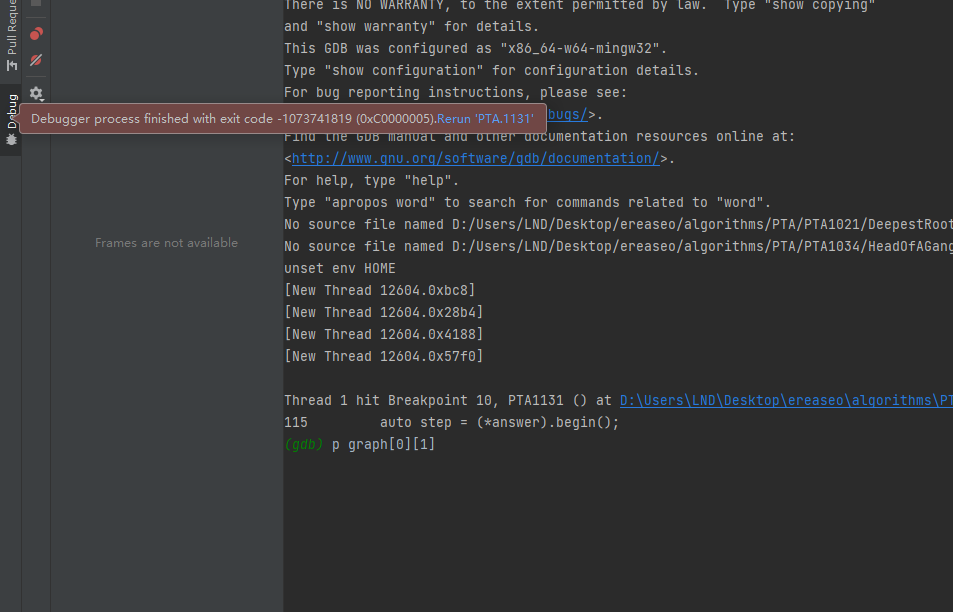Open source file link in Breakpoint 10 line
Image resolution: width=953 pixels, height=612 pixels.
pos(786,401)
